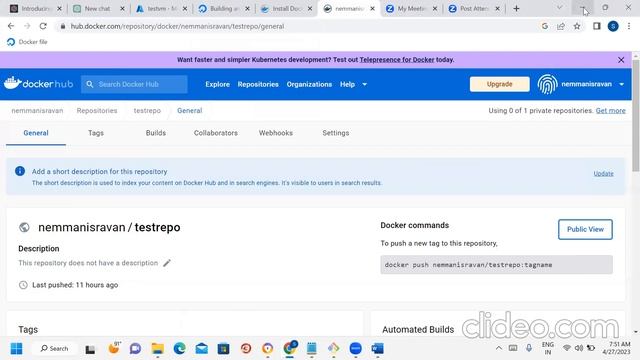Open the Zoom app from the taskbar
The image size is (640, 360).
click(356, 349)
